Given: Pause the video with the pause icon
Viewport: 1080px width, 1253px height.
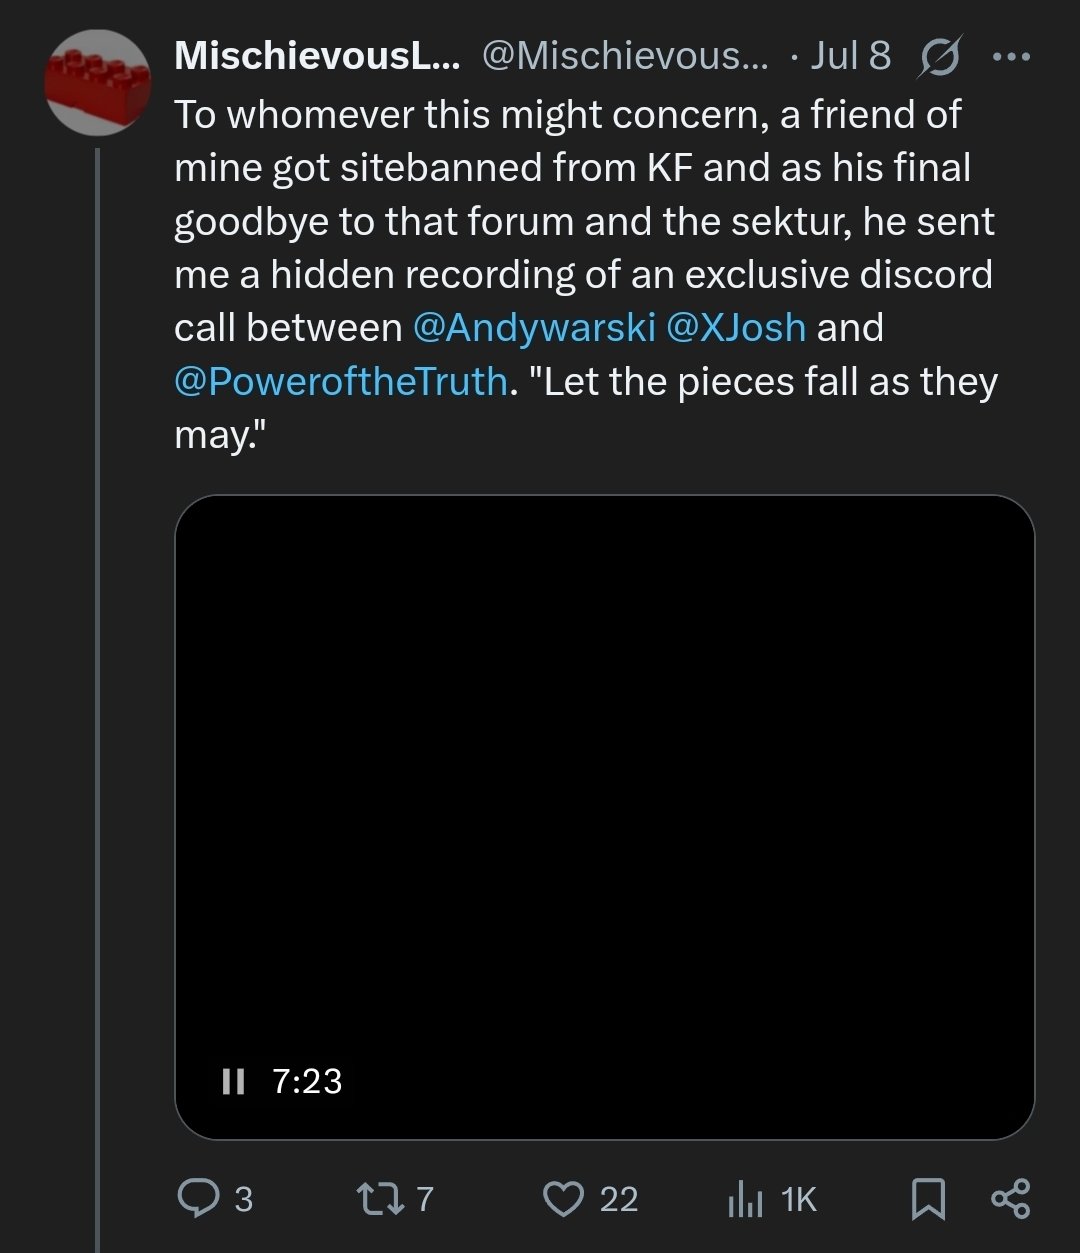Looking at the screenshot, I should click(233, 1081).
